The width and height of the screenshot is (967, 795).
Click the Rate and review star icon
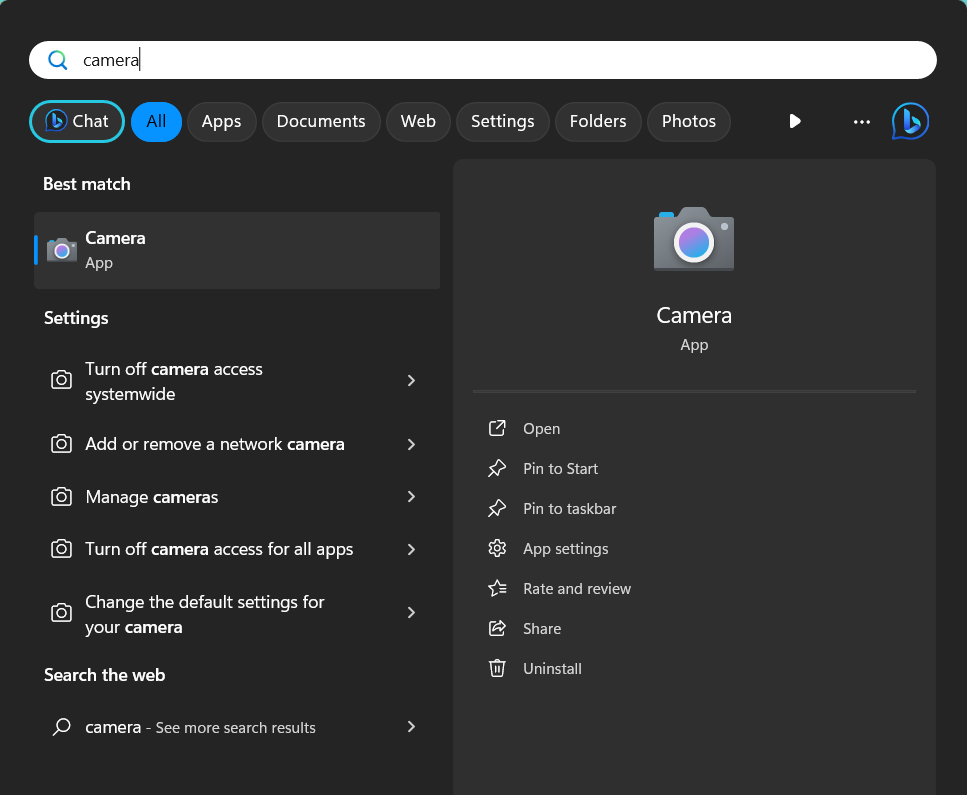pos(497,589)
